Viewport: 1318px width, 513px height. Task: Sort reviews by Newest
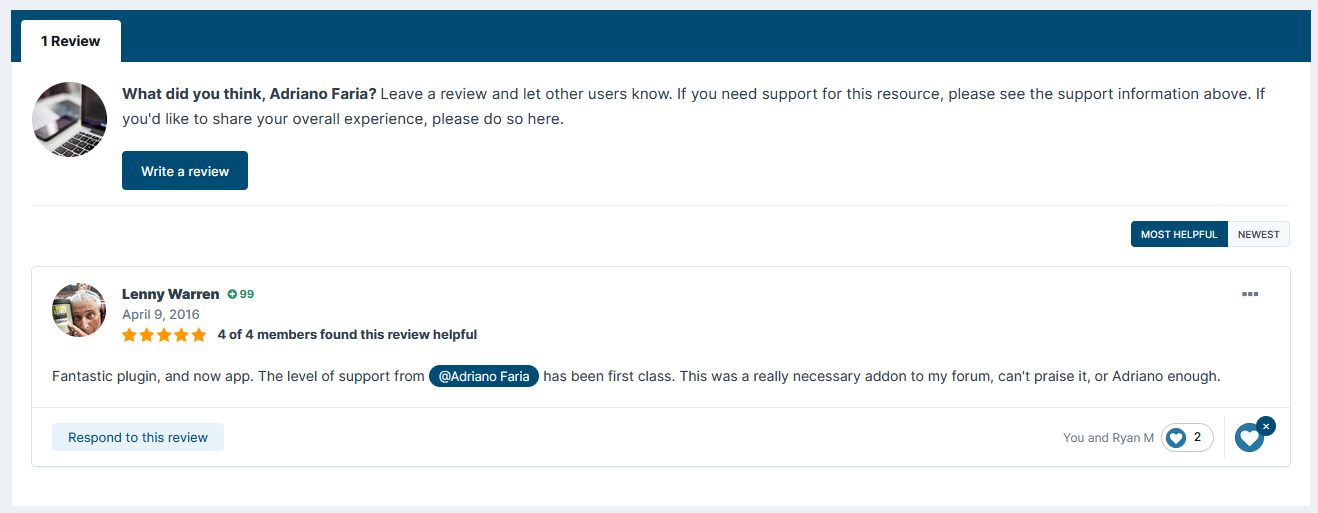pyautogui.click(x=1258, y=234)
